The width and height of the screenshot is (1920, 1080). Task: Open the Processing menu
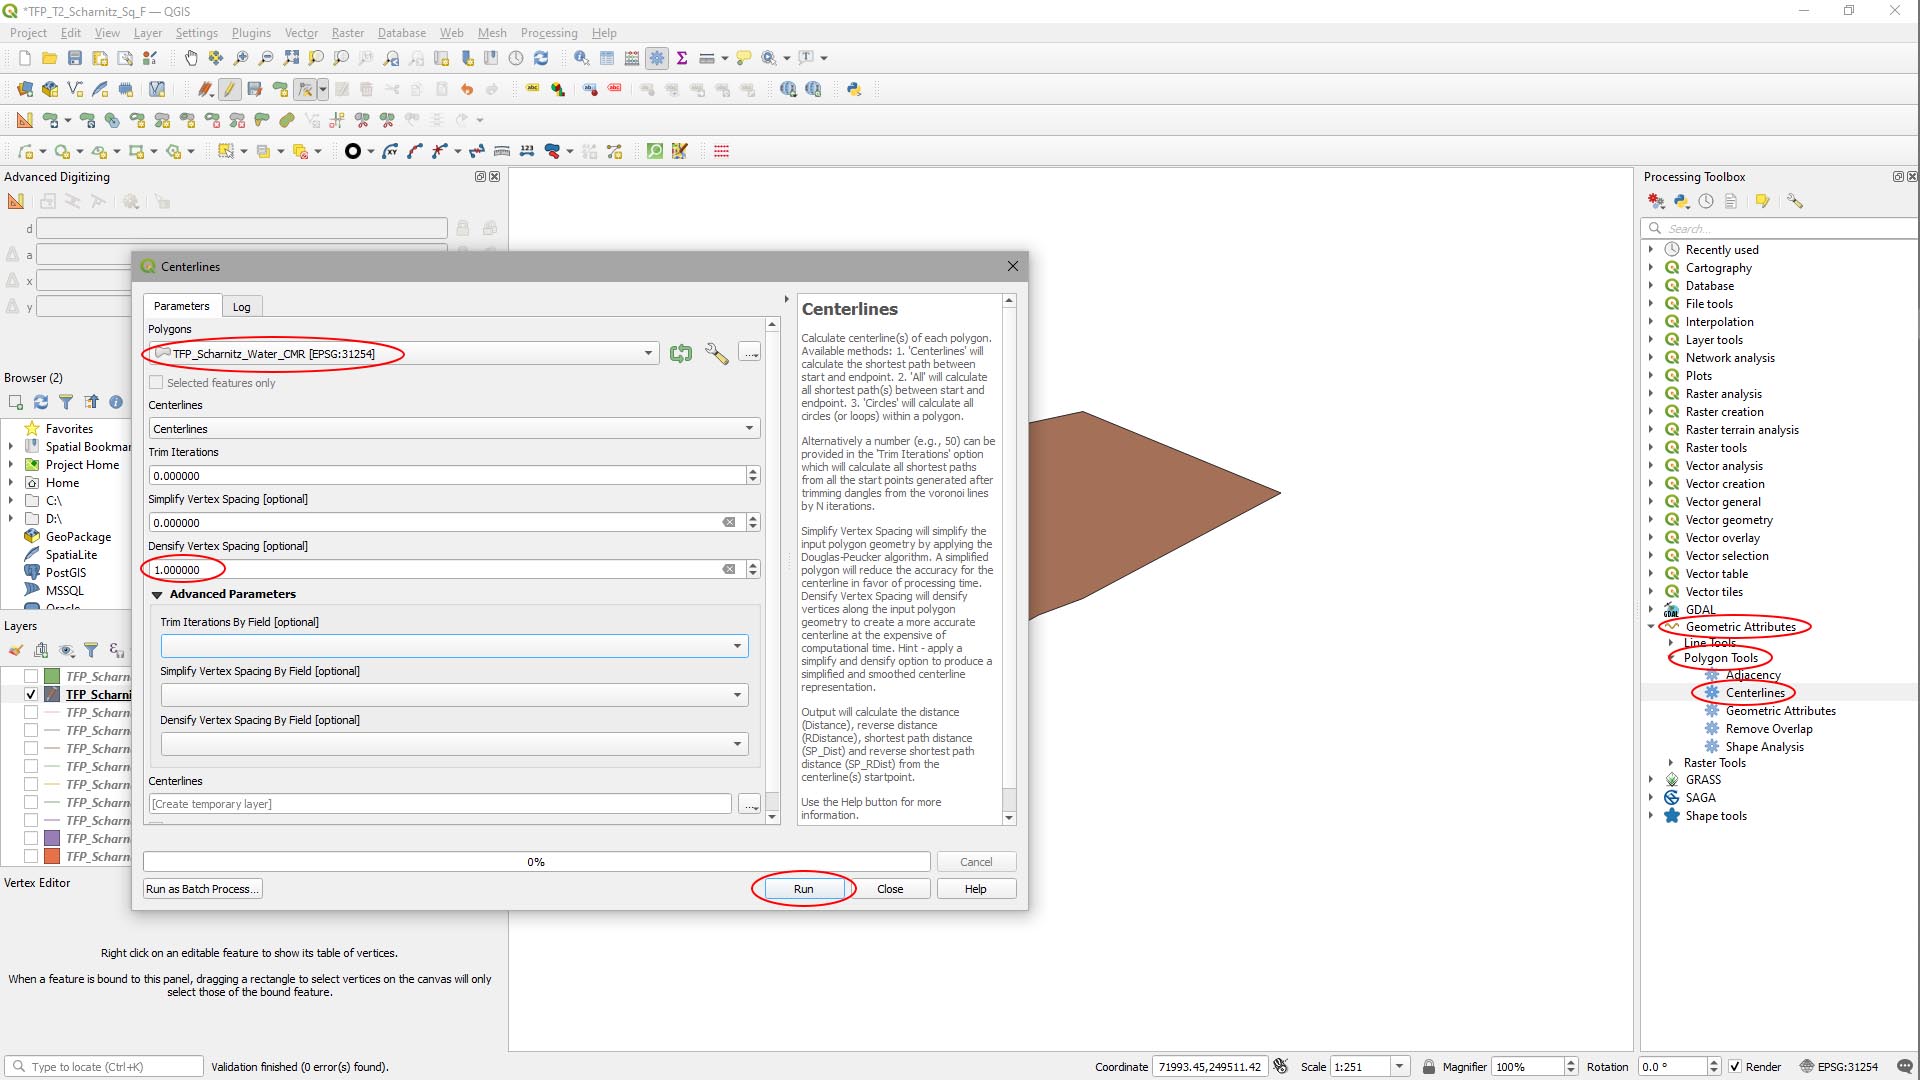[549, 33]
